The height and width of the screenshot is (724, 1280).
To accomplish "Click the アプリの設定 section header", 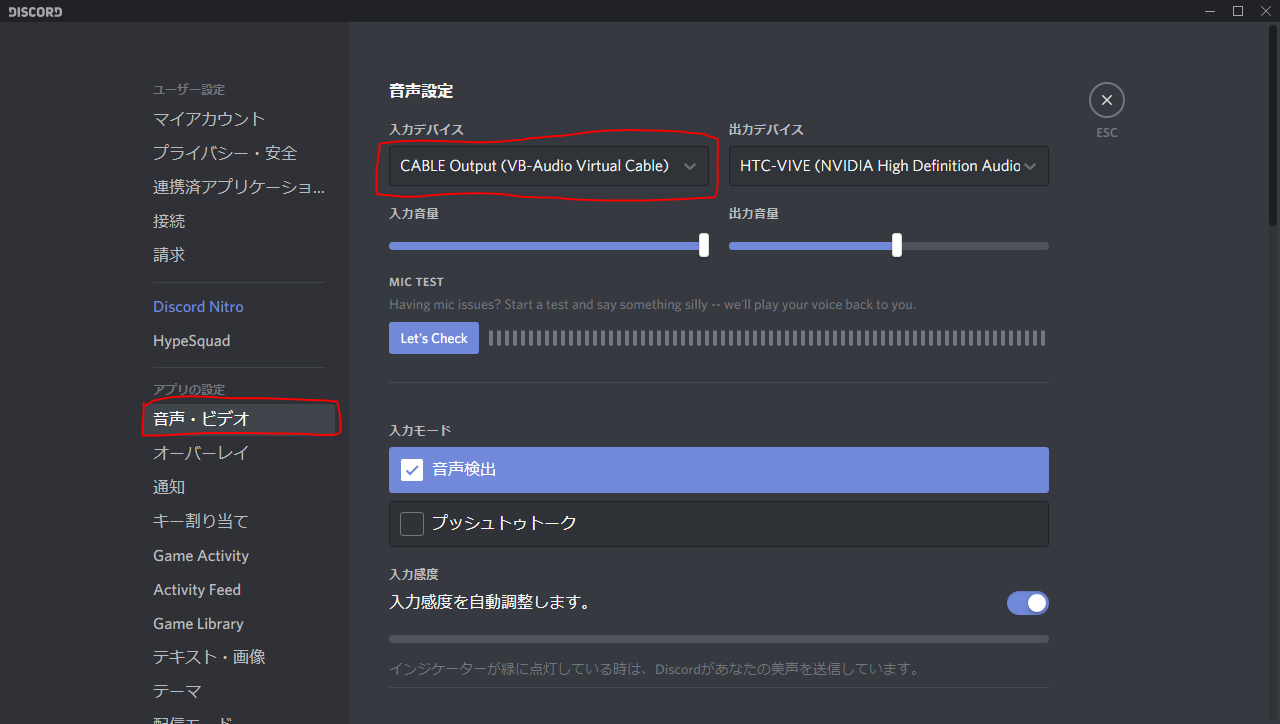I will point(189,390).
